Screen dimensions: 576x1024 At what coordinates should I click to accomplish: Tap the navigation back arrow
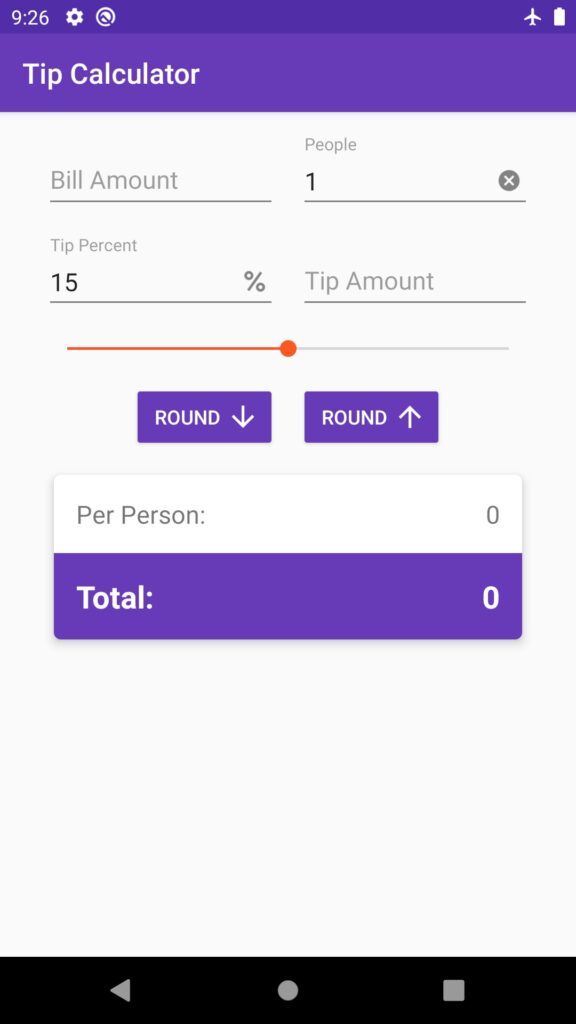(x=120, y=990)
